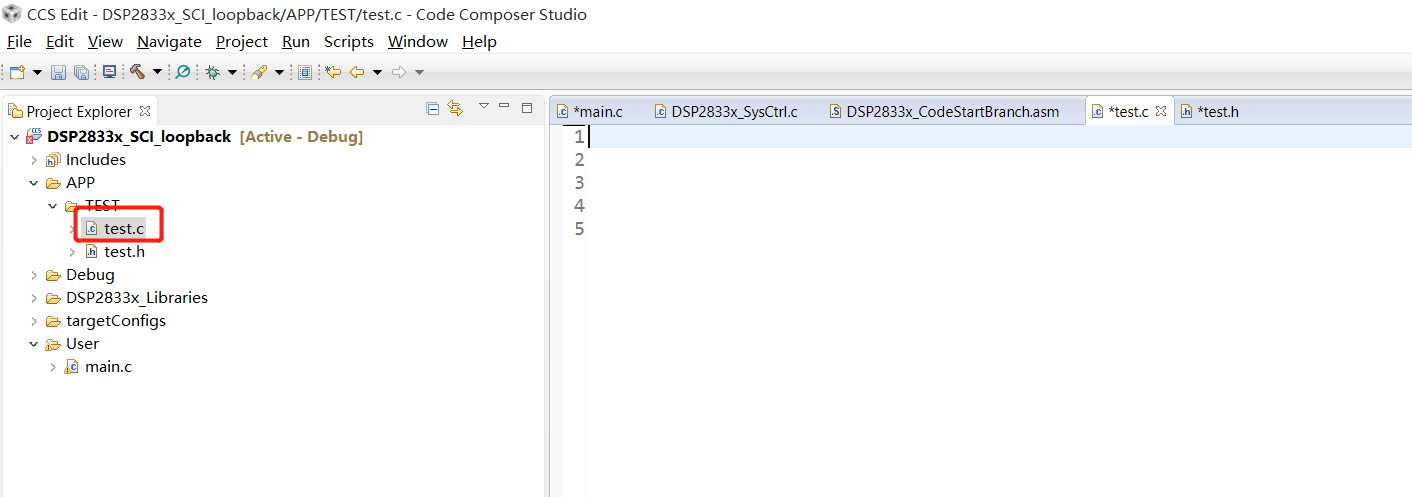Place cursor on editor line 3
Image resolution: width=1412 pixels, height=497 pixels.
[999, 183]
